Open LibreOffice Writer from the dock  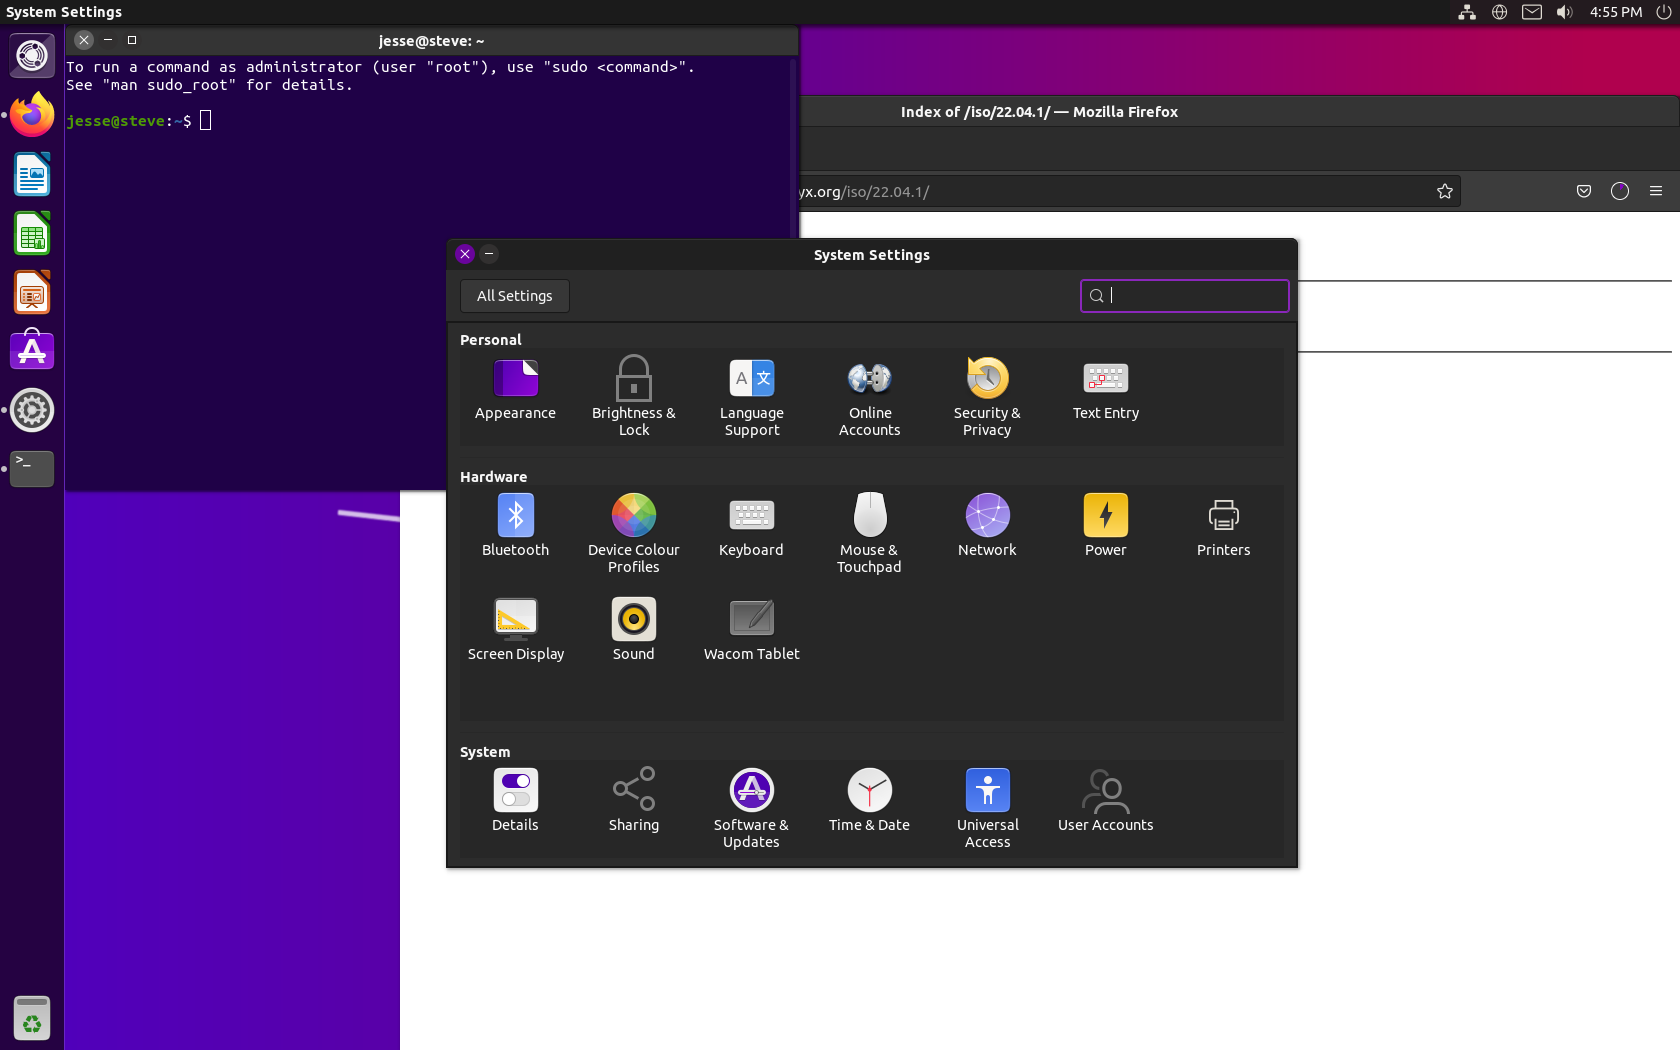coord(32,175)
